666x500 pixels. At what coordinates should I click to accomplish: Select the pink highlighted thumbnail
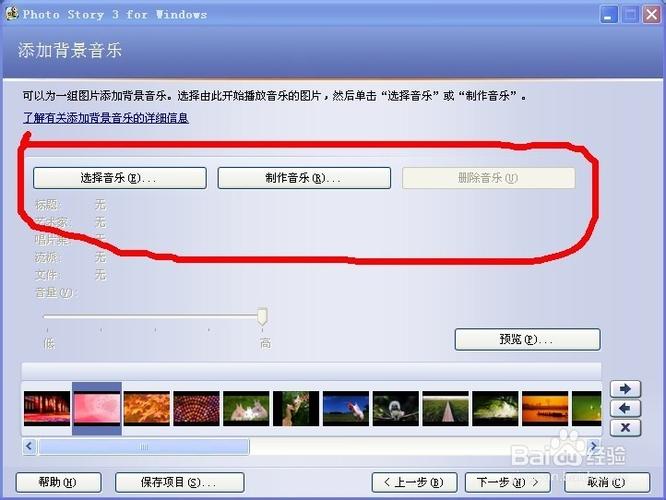(97, 408)
